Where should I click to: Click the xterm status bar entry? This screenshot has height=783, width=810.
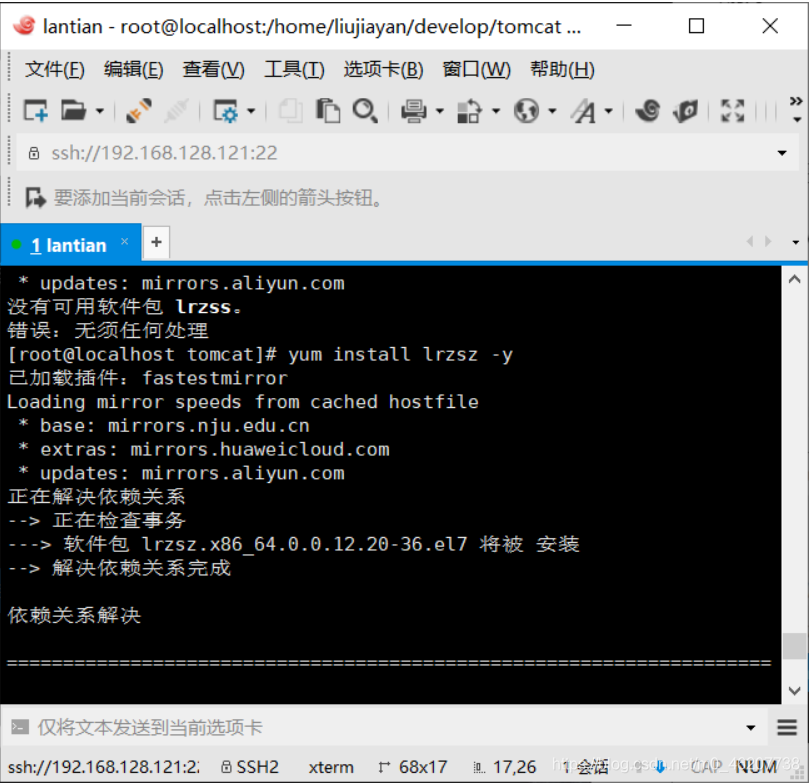[x=331, y=767]
